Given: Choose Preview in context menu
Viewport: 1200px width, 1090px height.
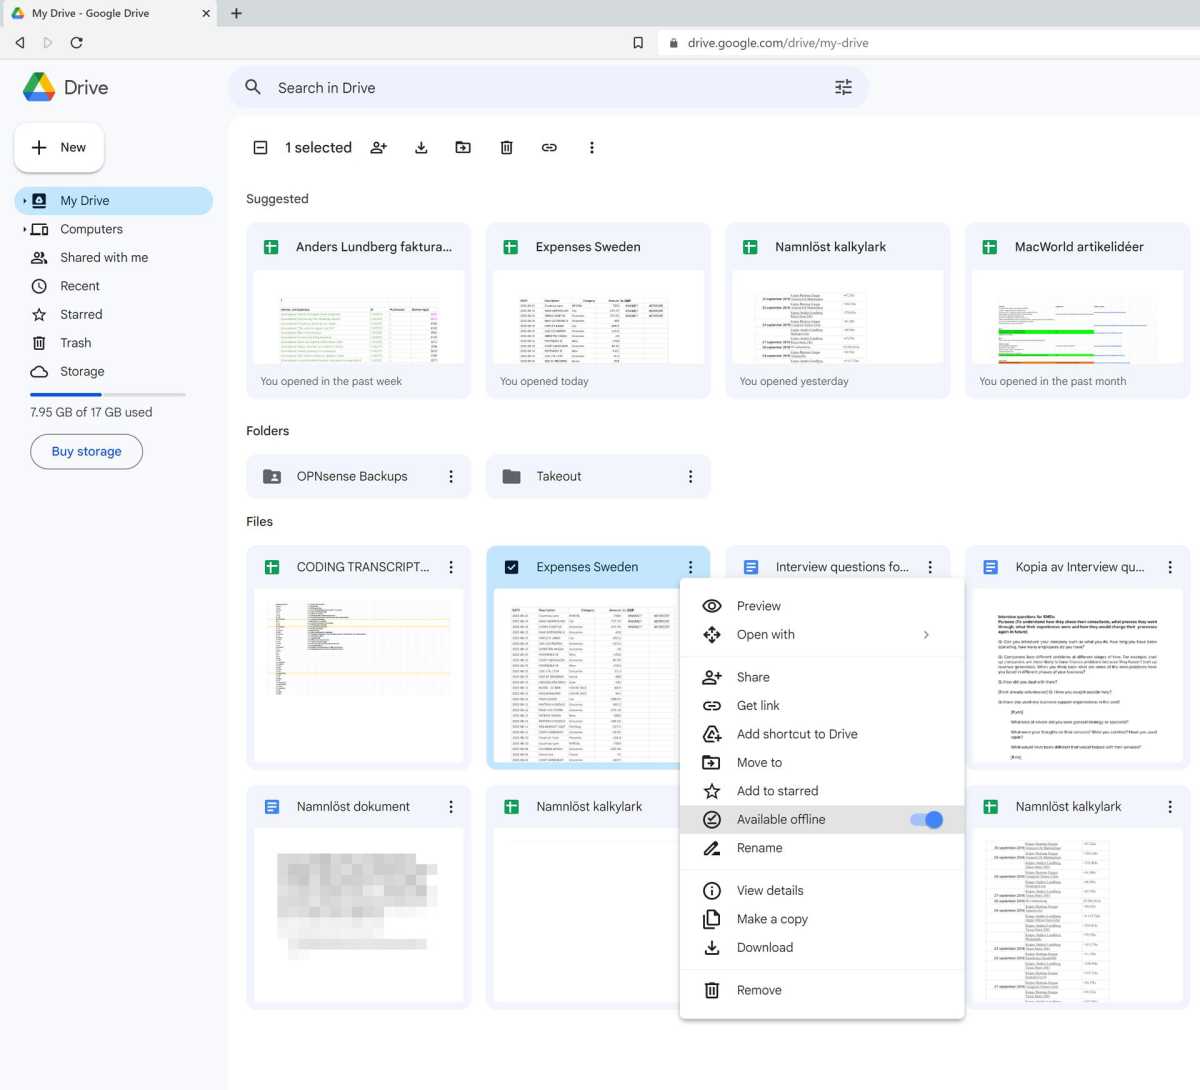Looking at the screenshot, I should [x=822, y=606].
